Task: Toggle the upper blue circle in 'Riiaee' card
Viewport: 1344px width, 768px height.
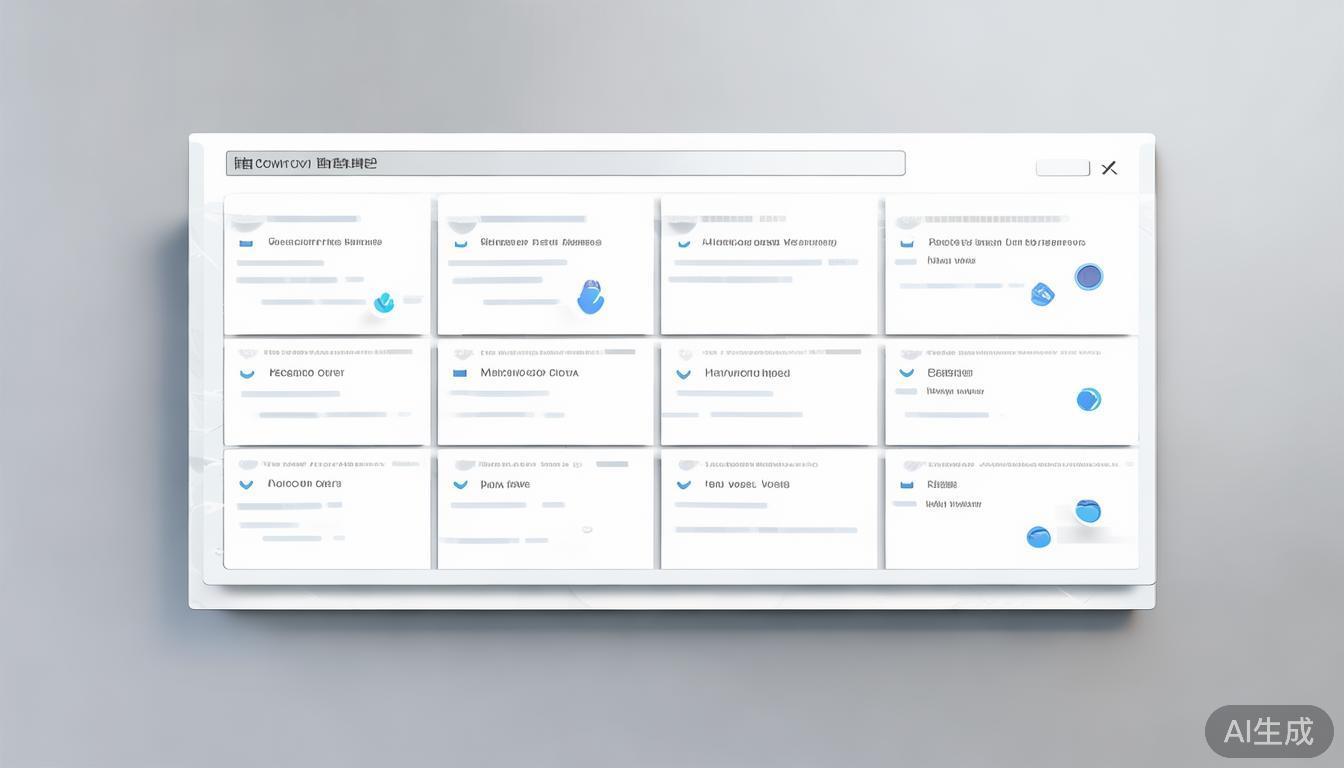Action: click(x=1088, y=511)
